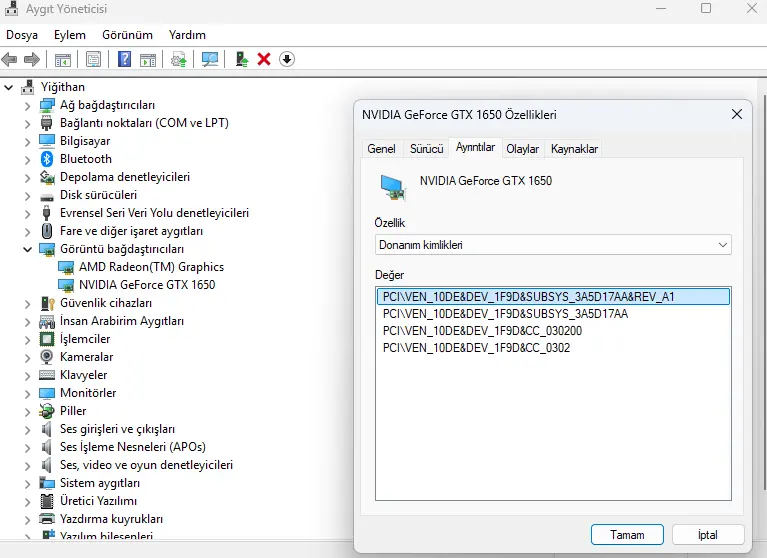Select Ses, video ve oyun denetleyicileri item
The image size is (767, 558).
tap(146, 465)
